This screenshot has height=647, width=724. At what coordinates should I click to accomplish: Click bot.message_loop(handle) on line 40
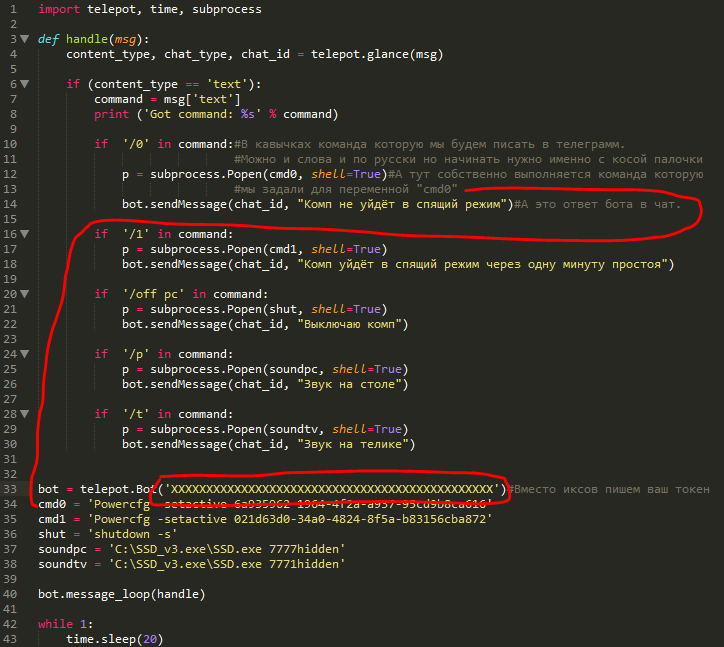(x=122, y=594)
